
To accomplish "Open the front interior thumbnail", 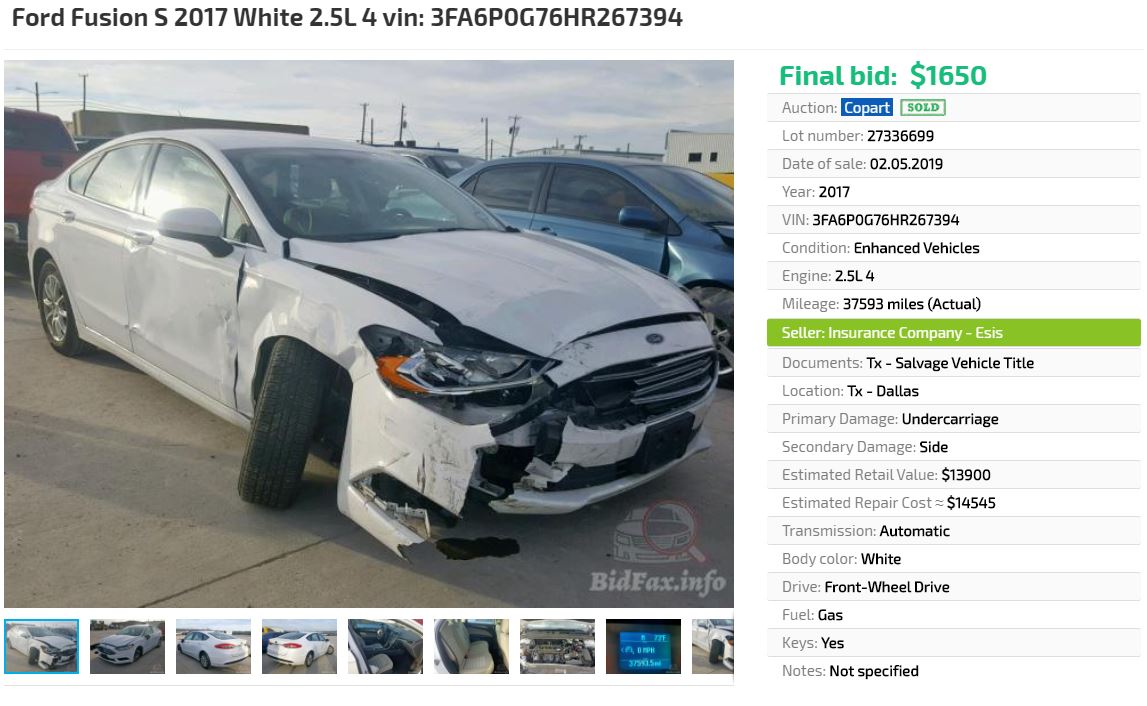I will click(386, 646).
